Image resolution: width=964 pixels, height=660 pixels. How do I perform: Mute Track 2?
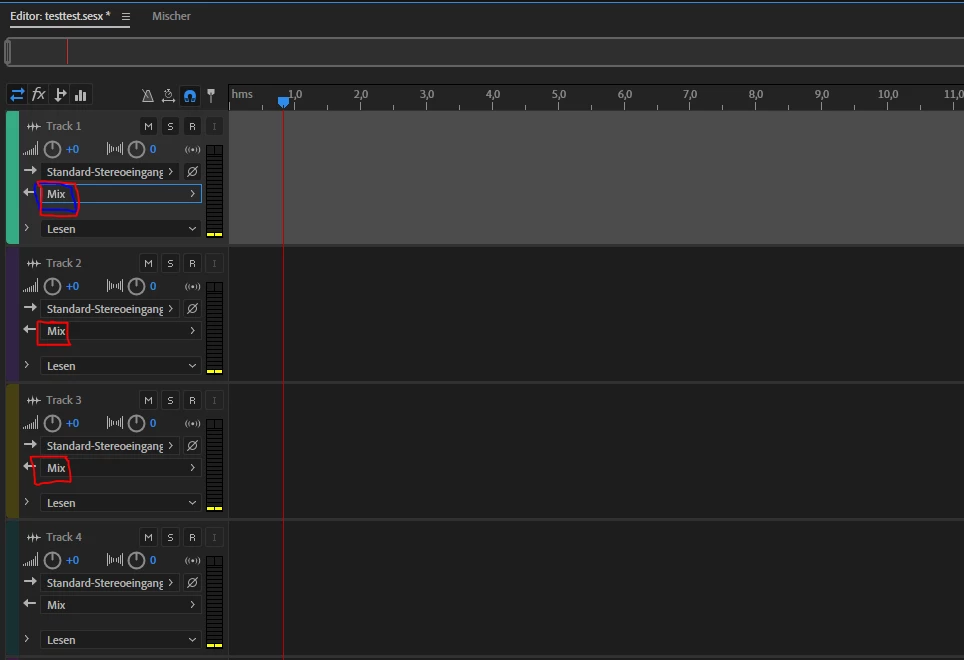click(x=148, y=264)
